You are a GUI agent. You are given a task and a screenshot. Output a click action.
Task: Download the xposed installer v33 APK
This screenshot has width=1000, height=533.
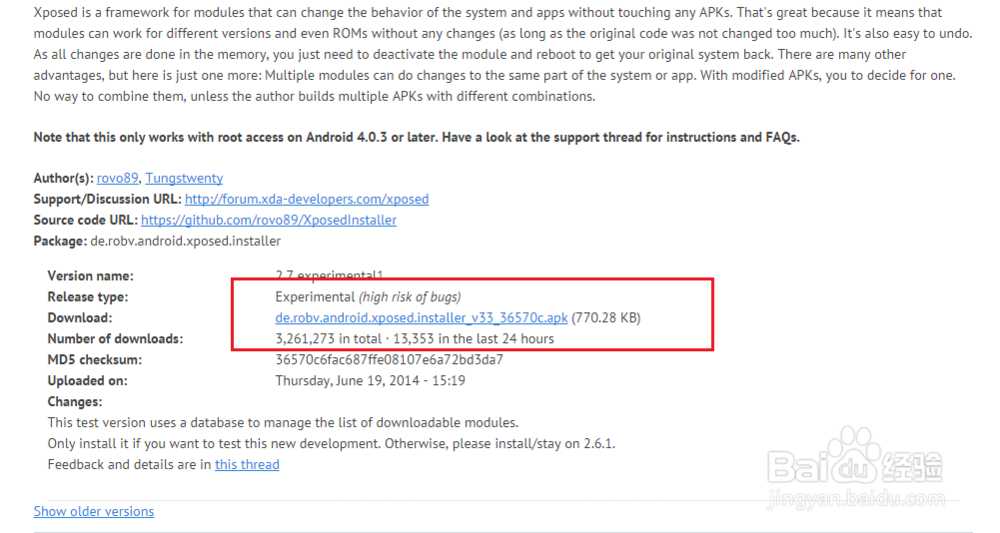(421, 318)
